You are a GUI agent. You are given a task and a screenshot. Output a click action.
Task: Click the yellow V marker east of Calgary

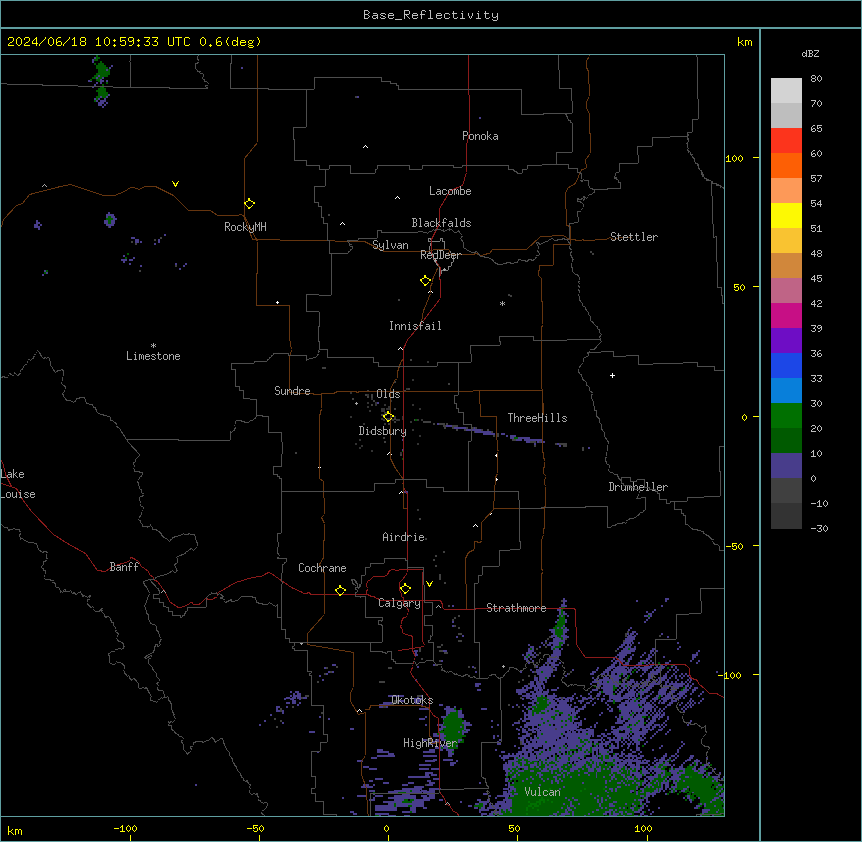pos(429,584)
